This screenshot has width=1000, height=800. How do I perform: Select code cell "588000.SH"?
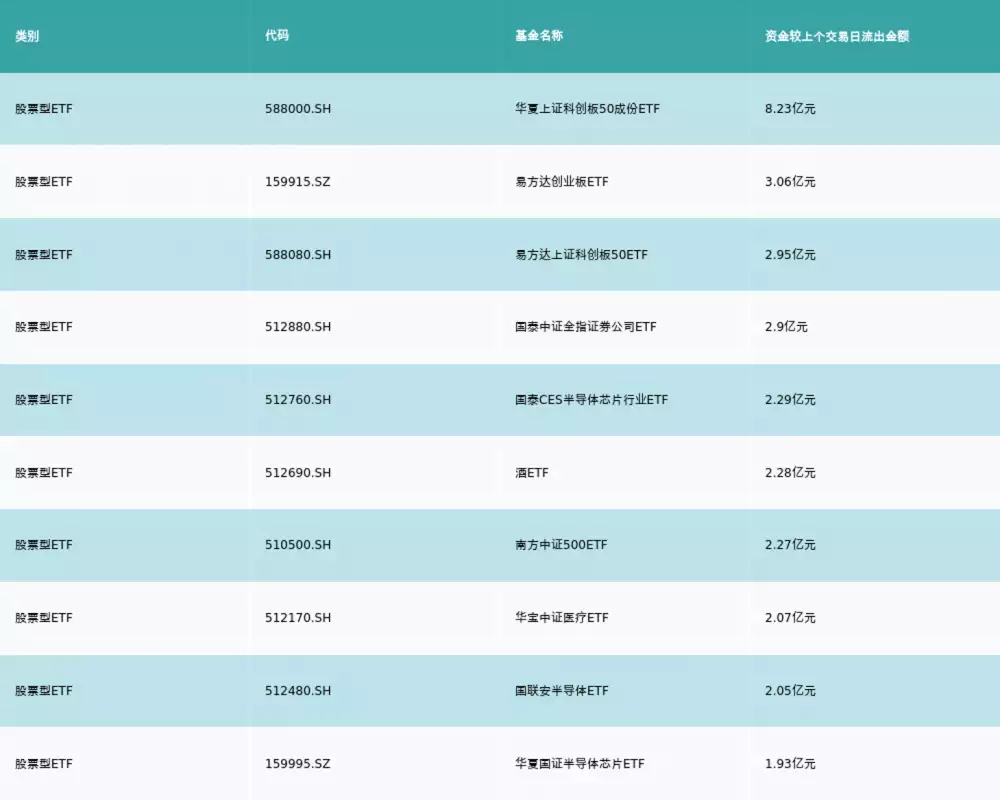point(298,109)
